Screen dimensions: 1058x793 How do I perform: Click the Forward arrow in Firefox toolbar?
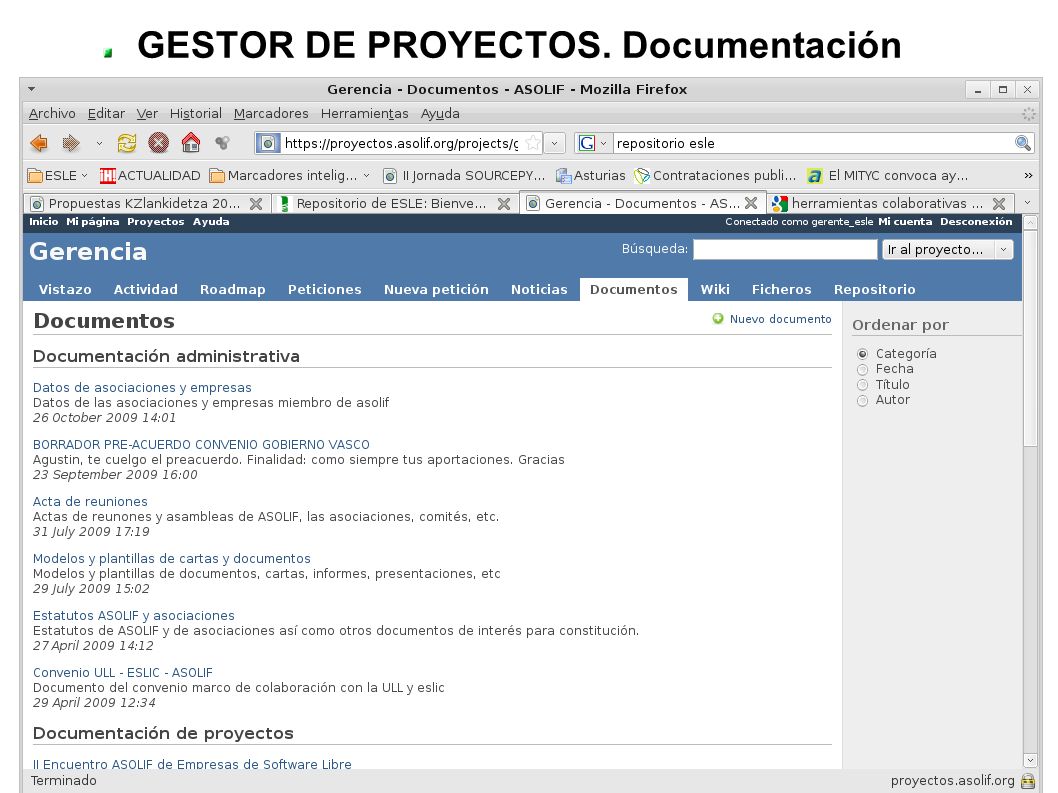pyautogui.click(x=71, y=143)
